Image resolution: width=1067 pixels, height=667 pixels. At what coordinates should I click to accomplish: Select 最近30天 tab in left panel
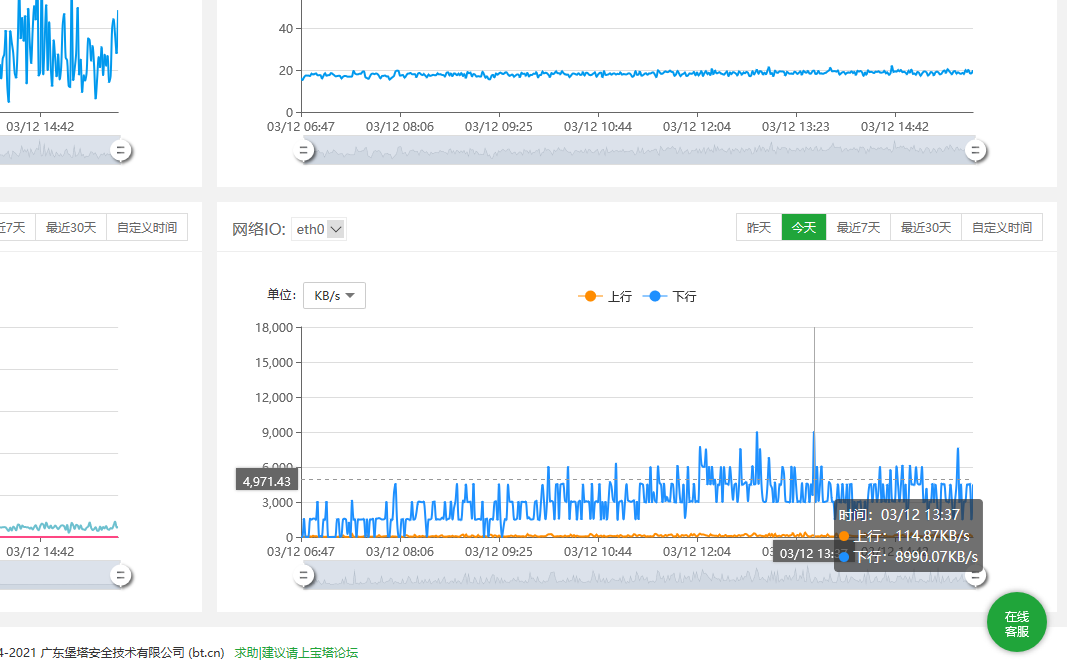click(71, 227)
